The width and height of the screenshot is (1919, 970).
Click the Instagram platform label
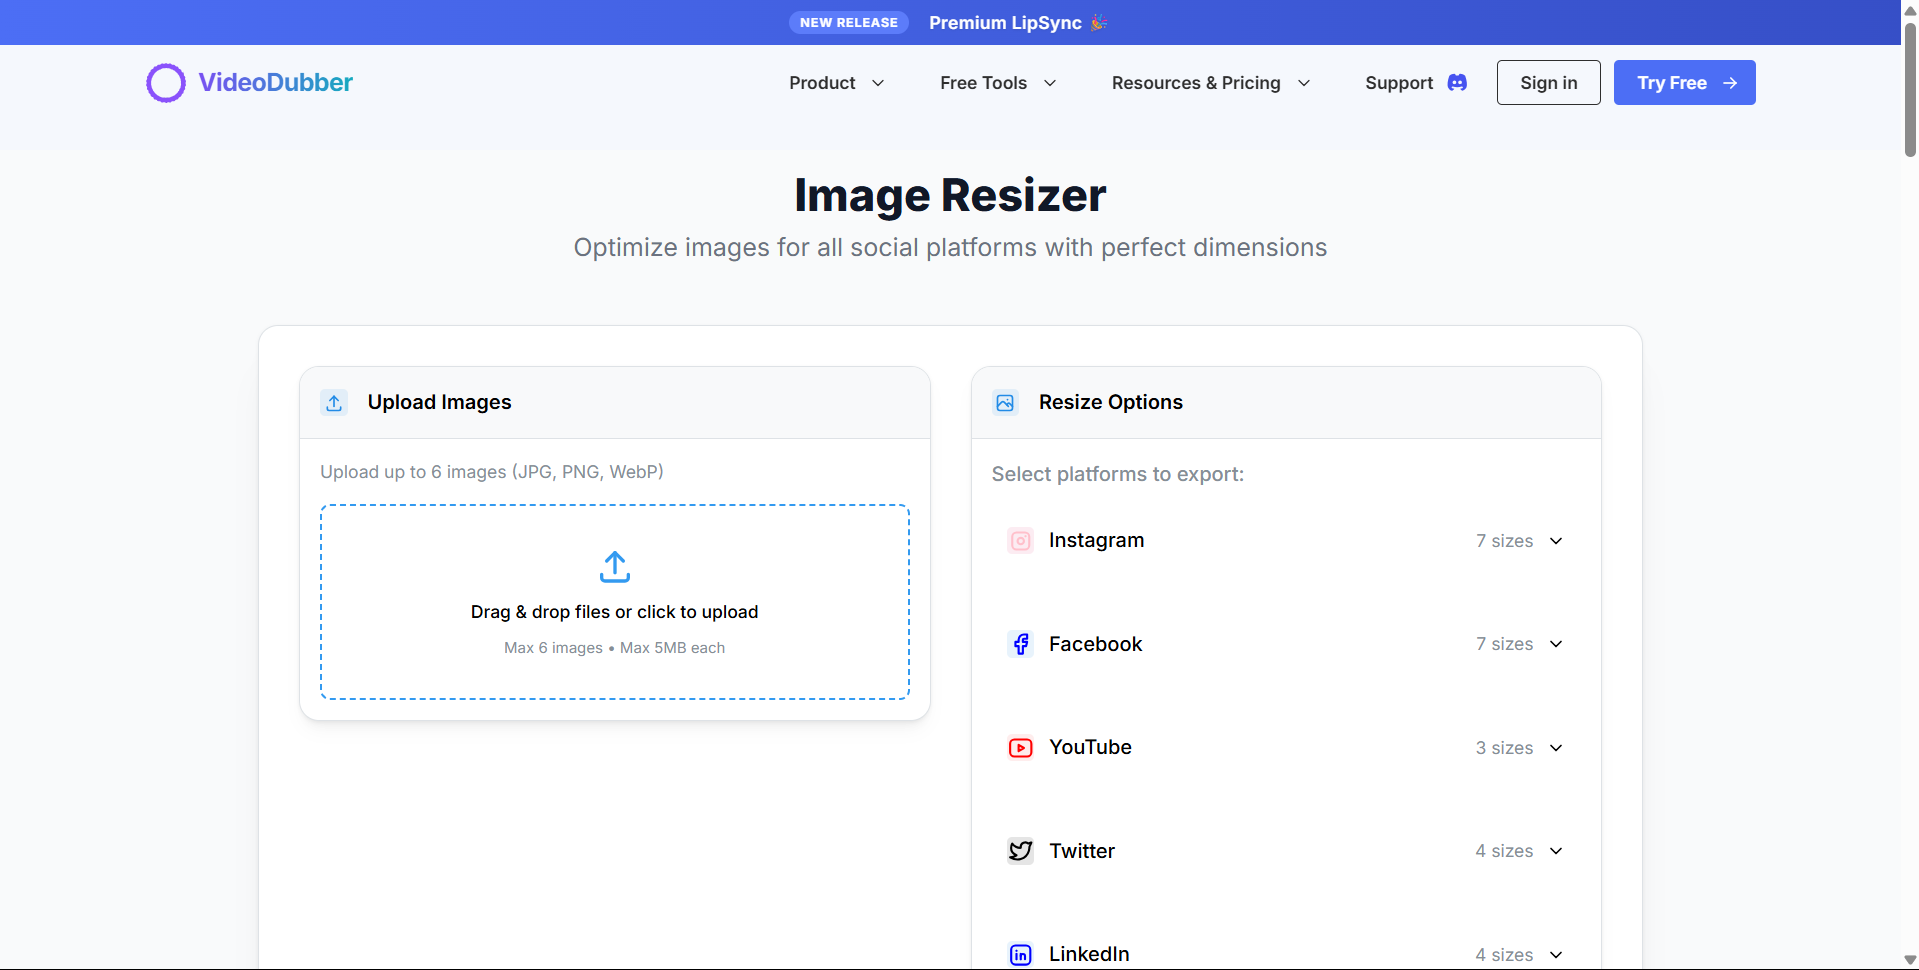(1096, 541)
